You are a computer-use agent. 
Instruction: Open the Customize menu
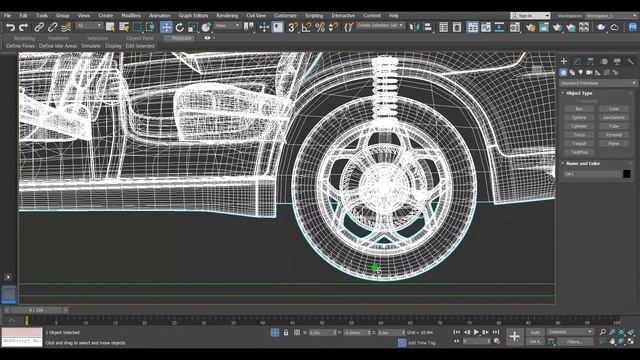(285, 16)
